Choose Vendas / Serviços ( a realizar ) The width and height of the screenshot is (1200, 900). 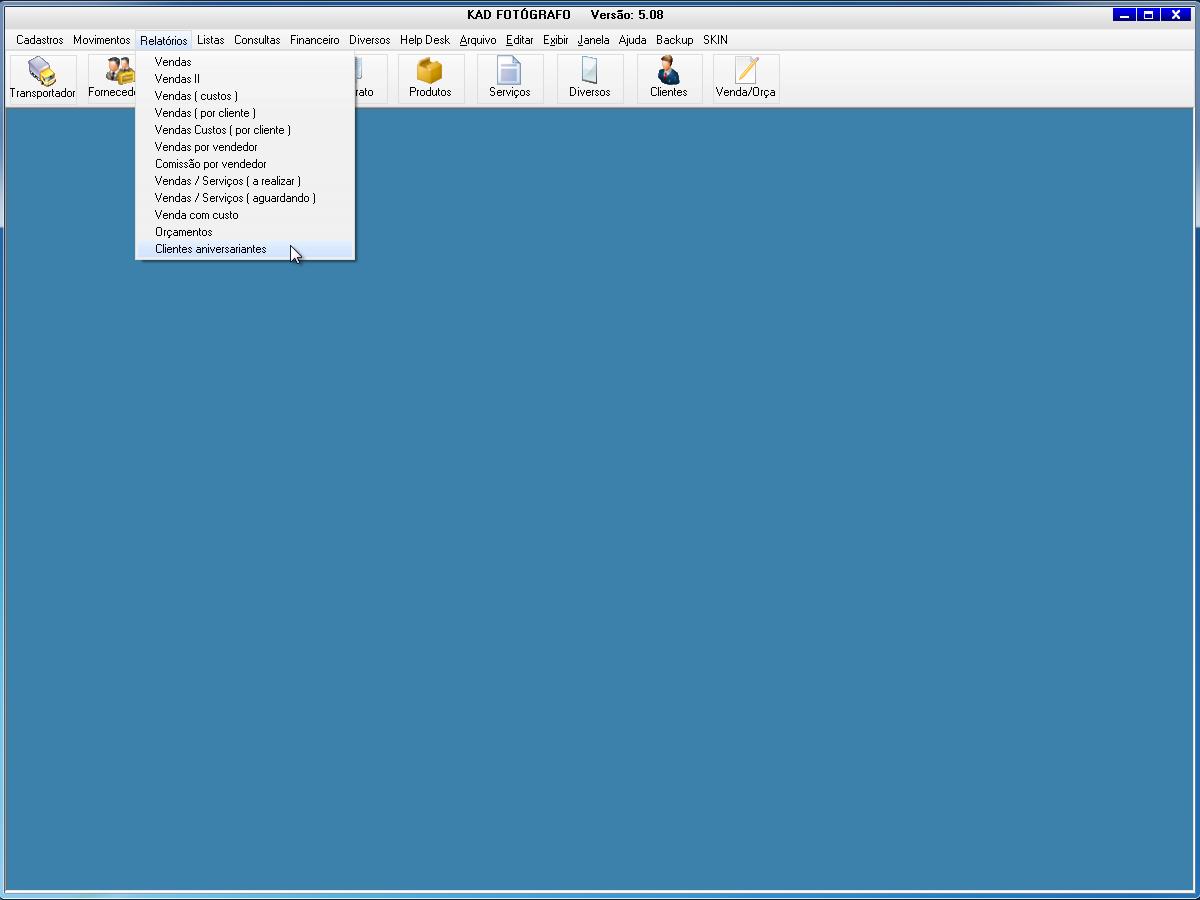point(227,181)
